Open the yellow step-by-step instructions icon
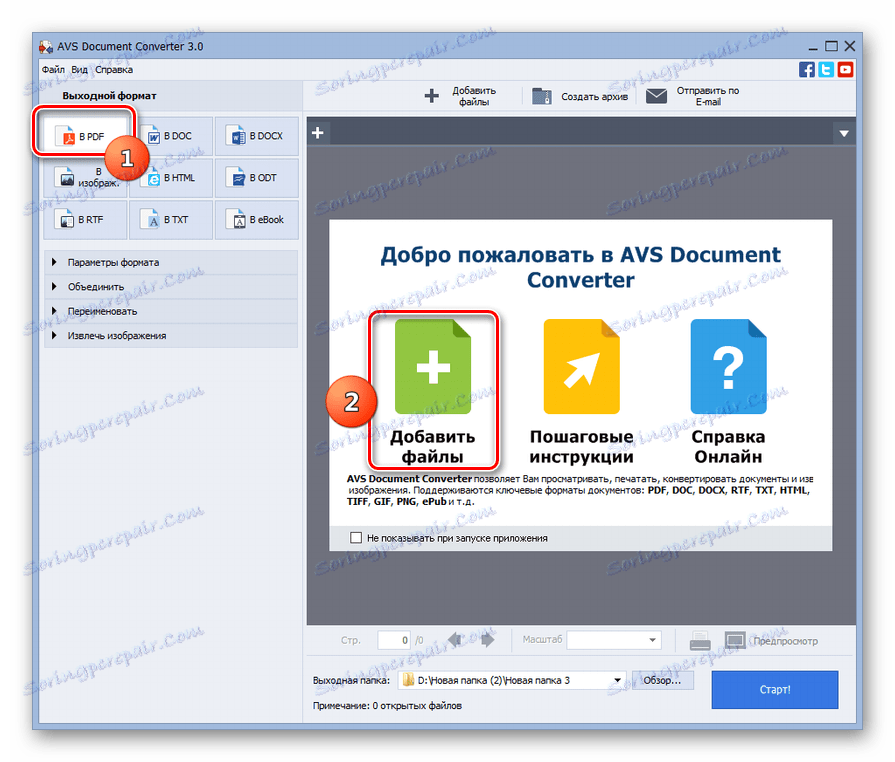The width and height of the screenshot is (895, 762). click(x=581, y=366)
